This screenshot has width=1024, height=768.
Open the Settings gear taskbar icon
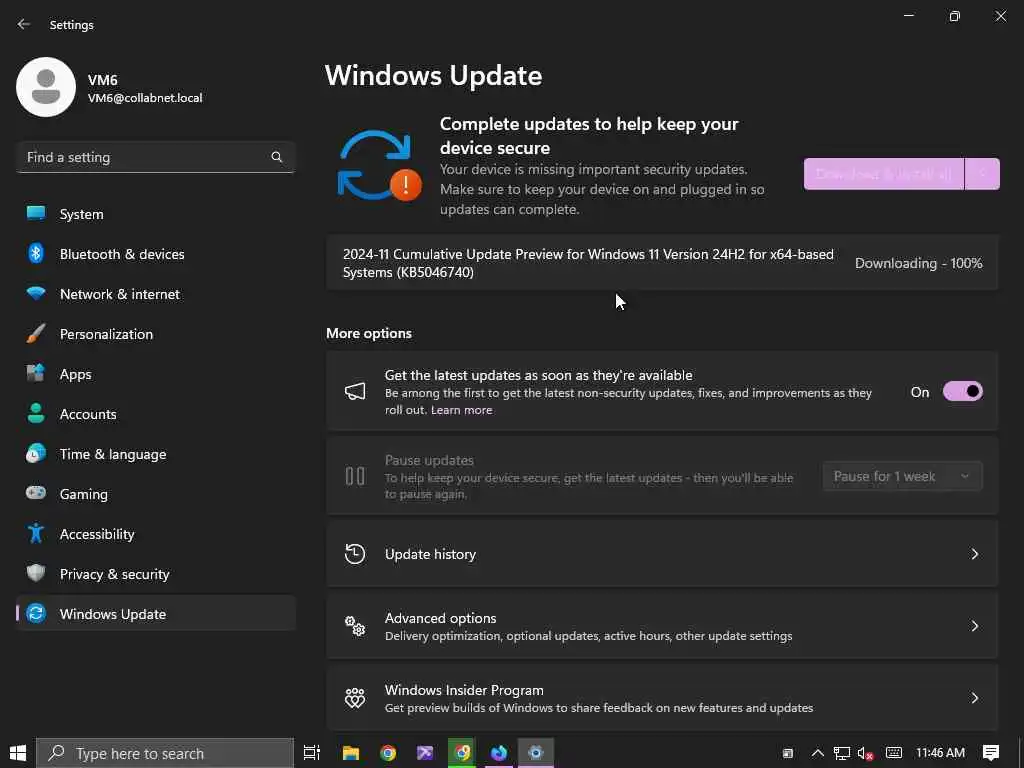pyautogui.click(x=536, y=753)
